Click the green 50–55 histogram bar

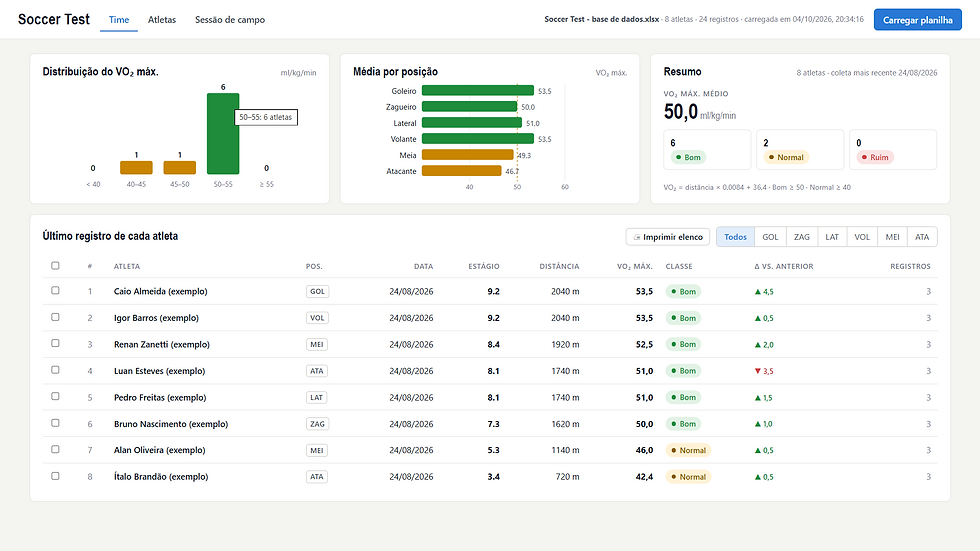223,134
